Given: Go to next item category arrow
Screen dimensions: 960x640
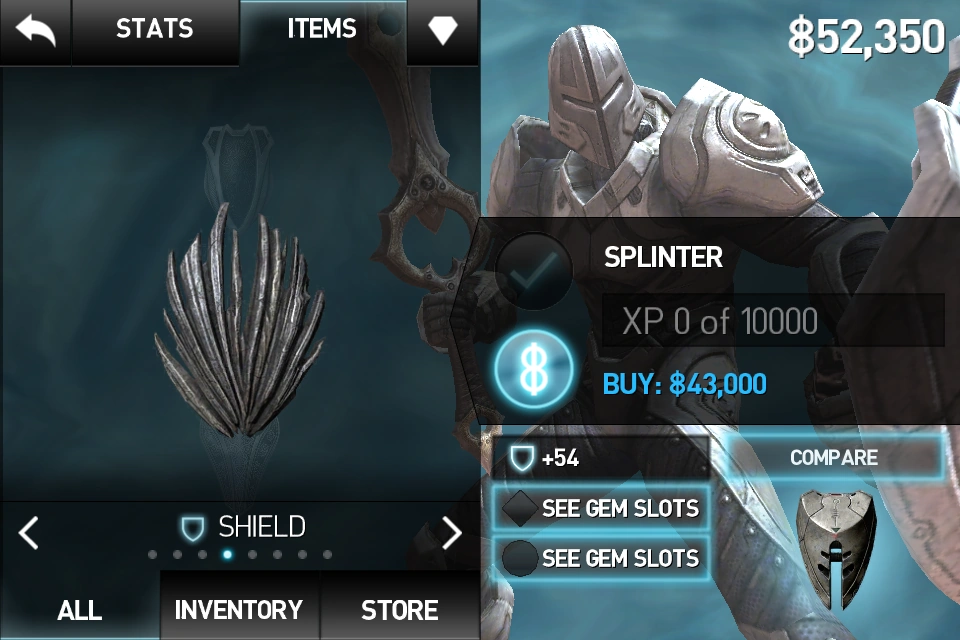Looking at the screenshot, I should point(452,532).
